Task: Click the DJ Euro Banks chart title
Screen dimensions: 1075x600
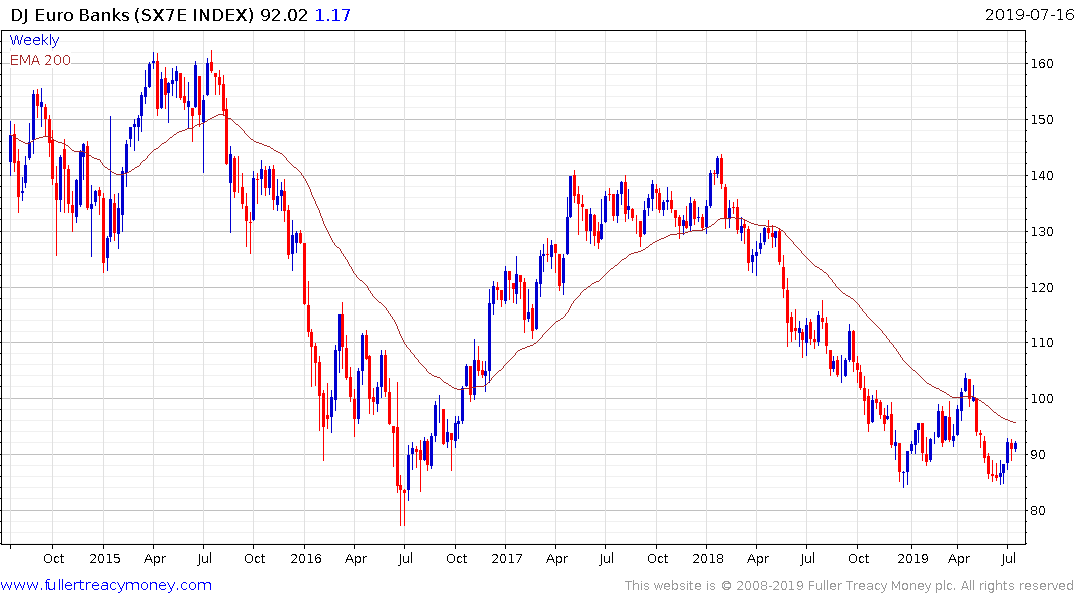Action: [x=132, y=14]
